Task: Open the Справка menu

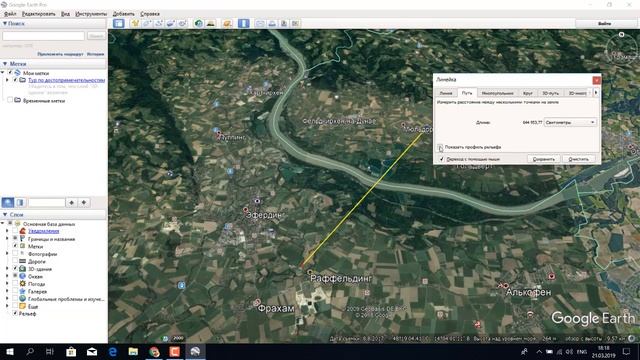Action: click(150, 13)
